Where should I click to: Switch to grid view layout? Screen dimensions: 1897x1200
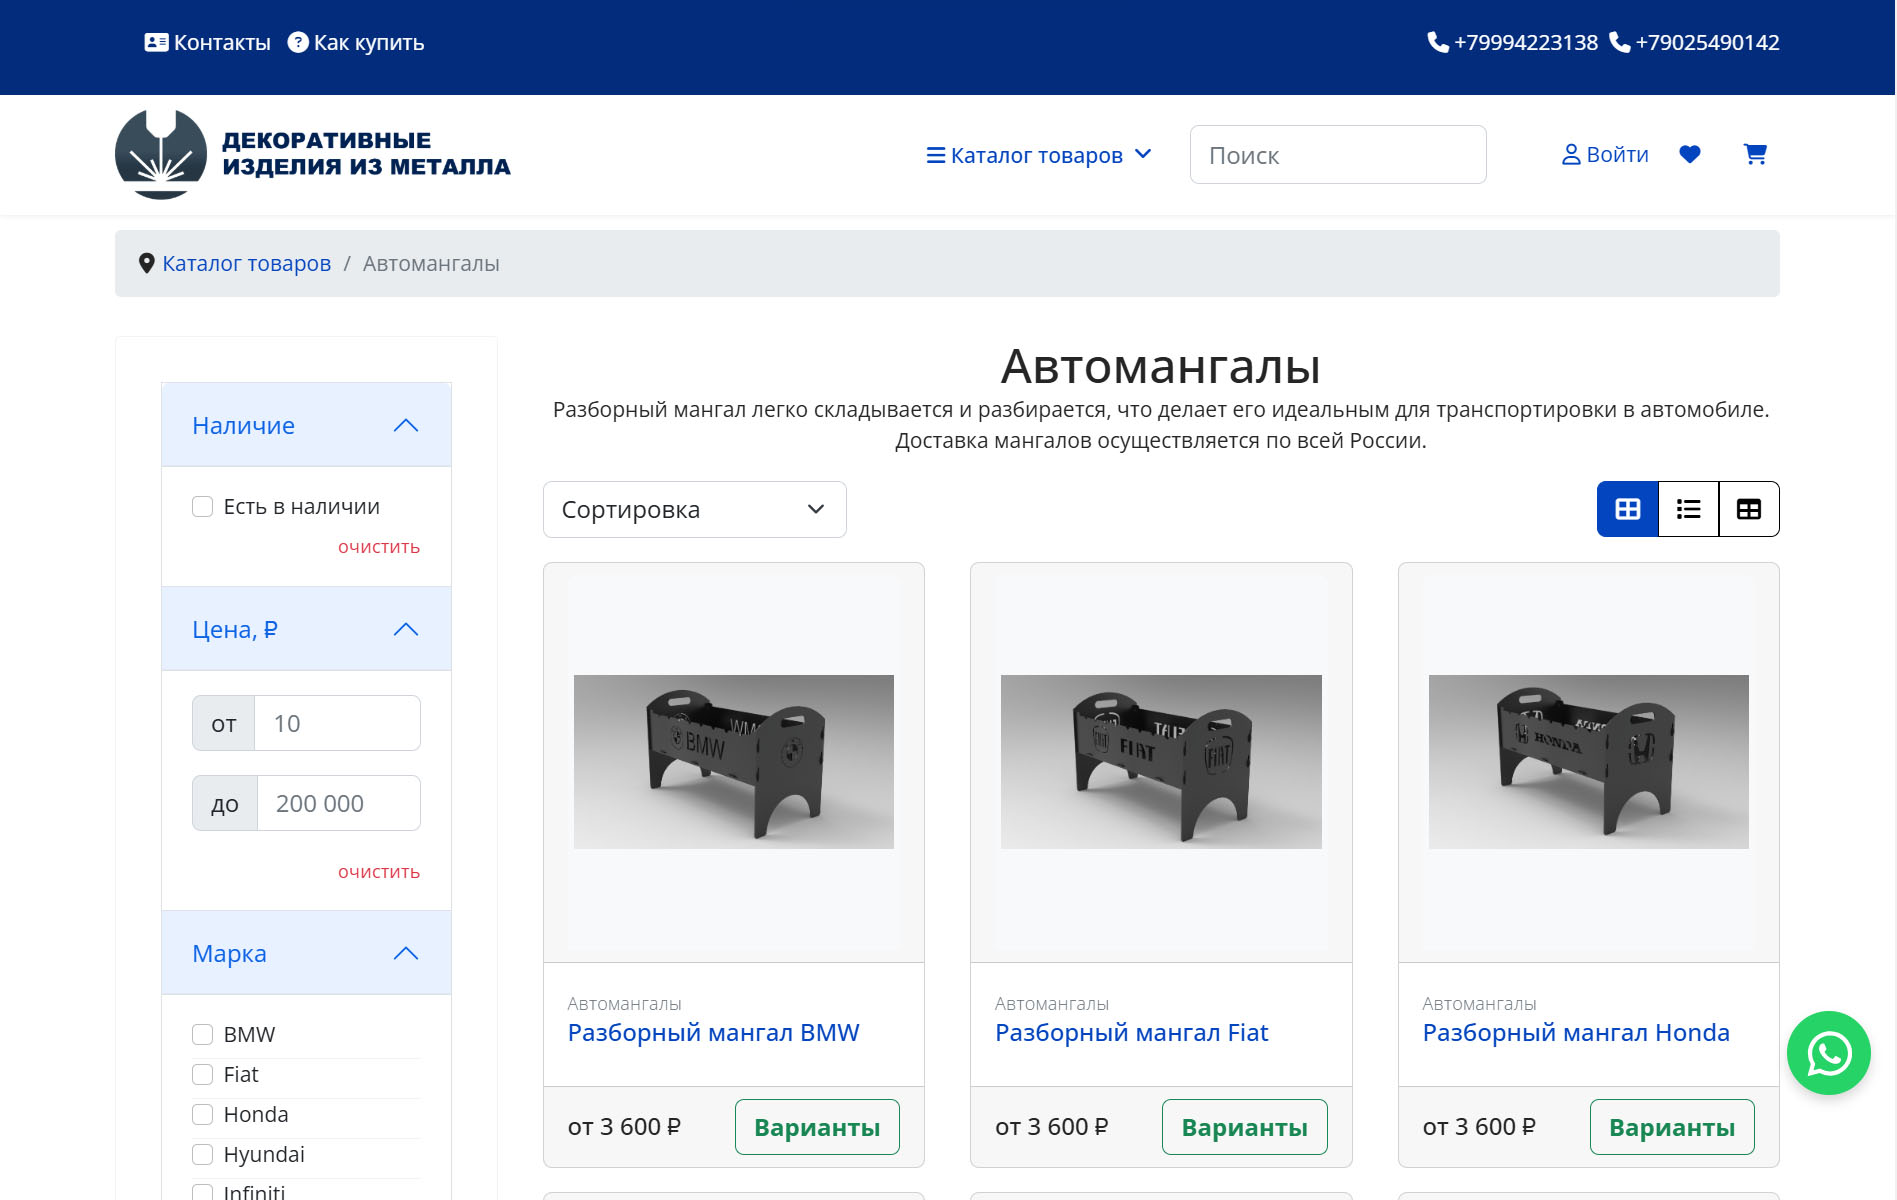1628,509
